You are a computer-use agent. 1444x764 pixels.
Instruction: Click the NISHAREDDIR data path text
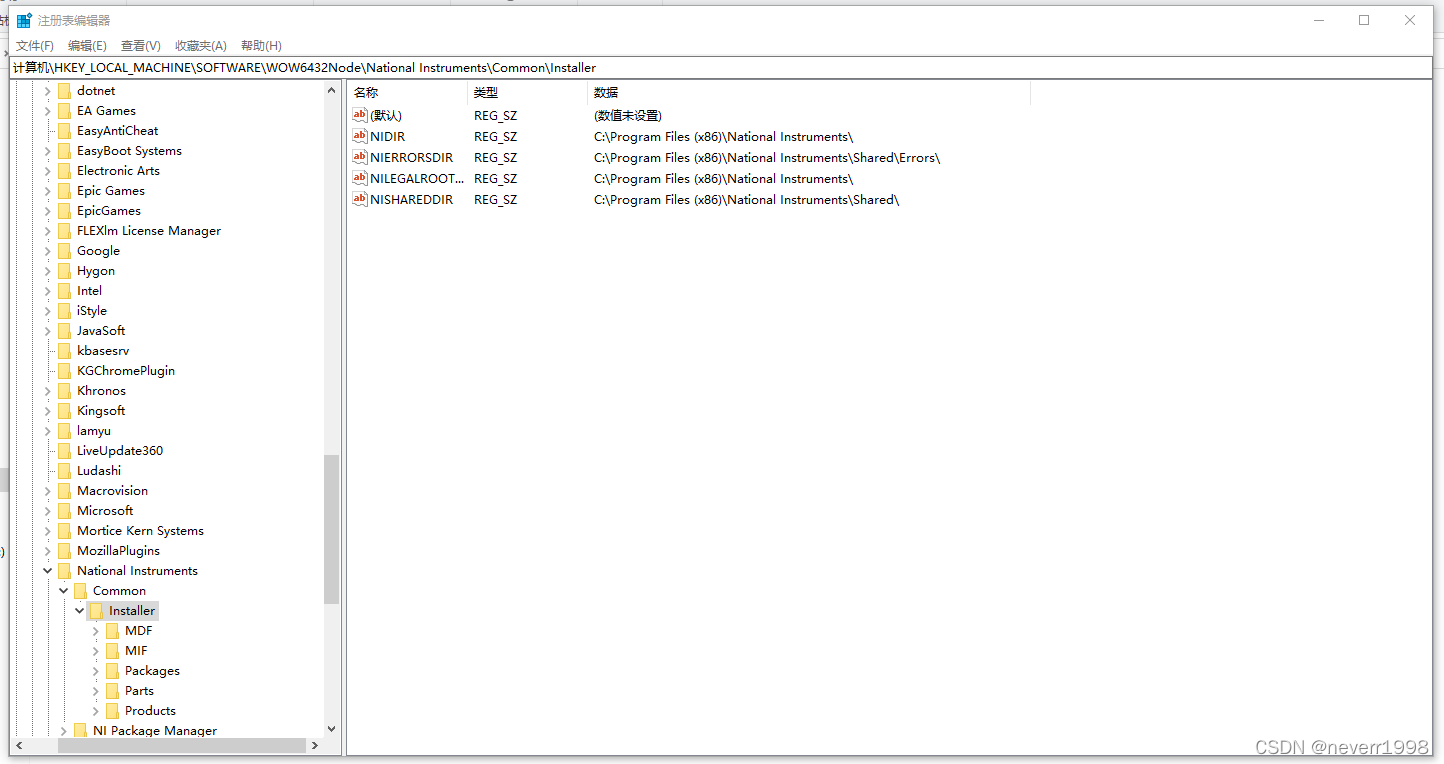[746, 199]
